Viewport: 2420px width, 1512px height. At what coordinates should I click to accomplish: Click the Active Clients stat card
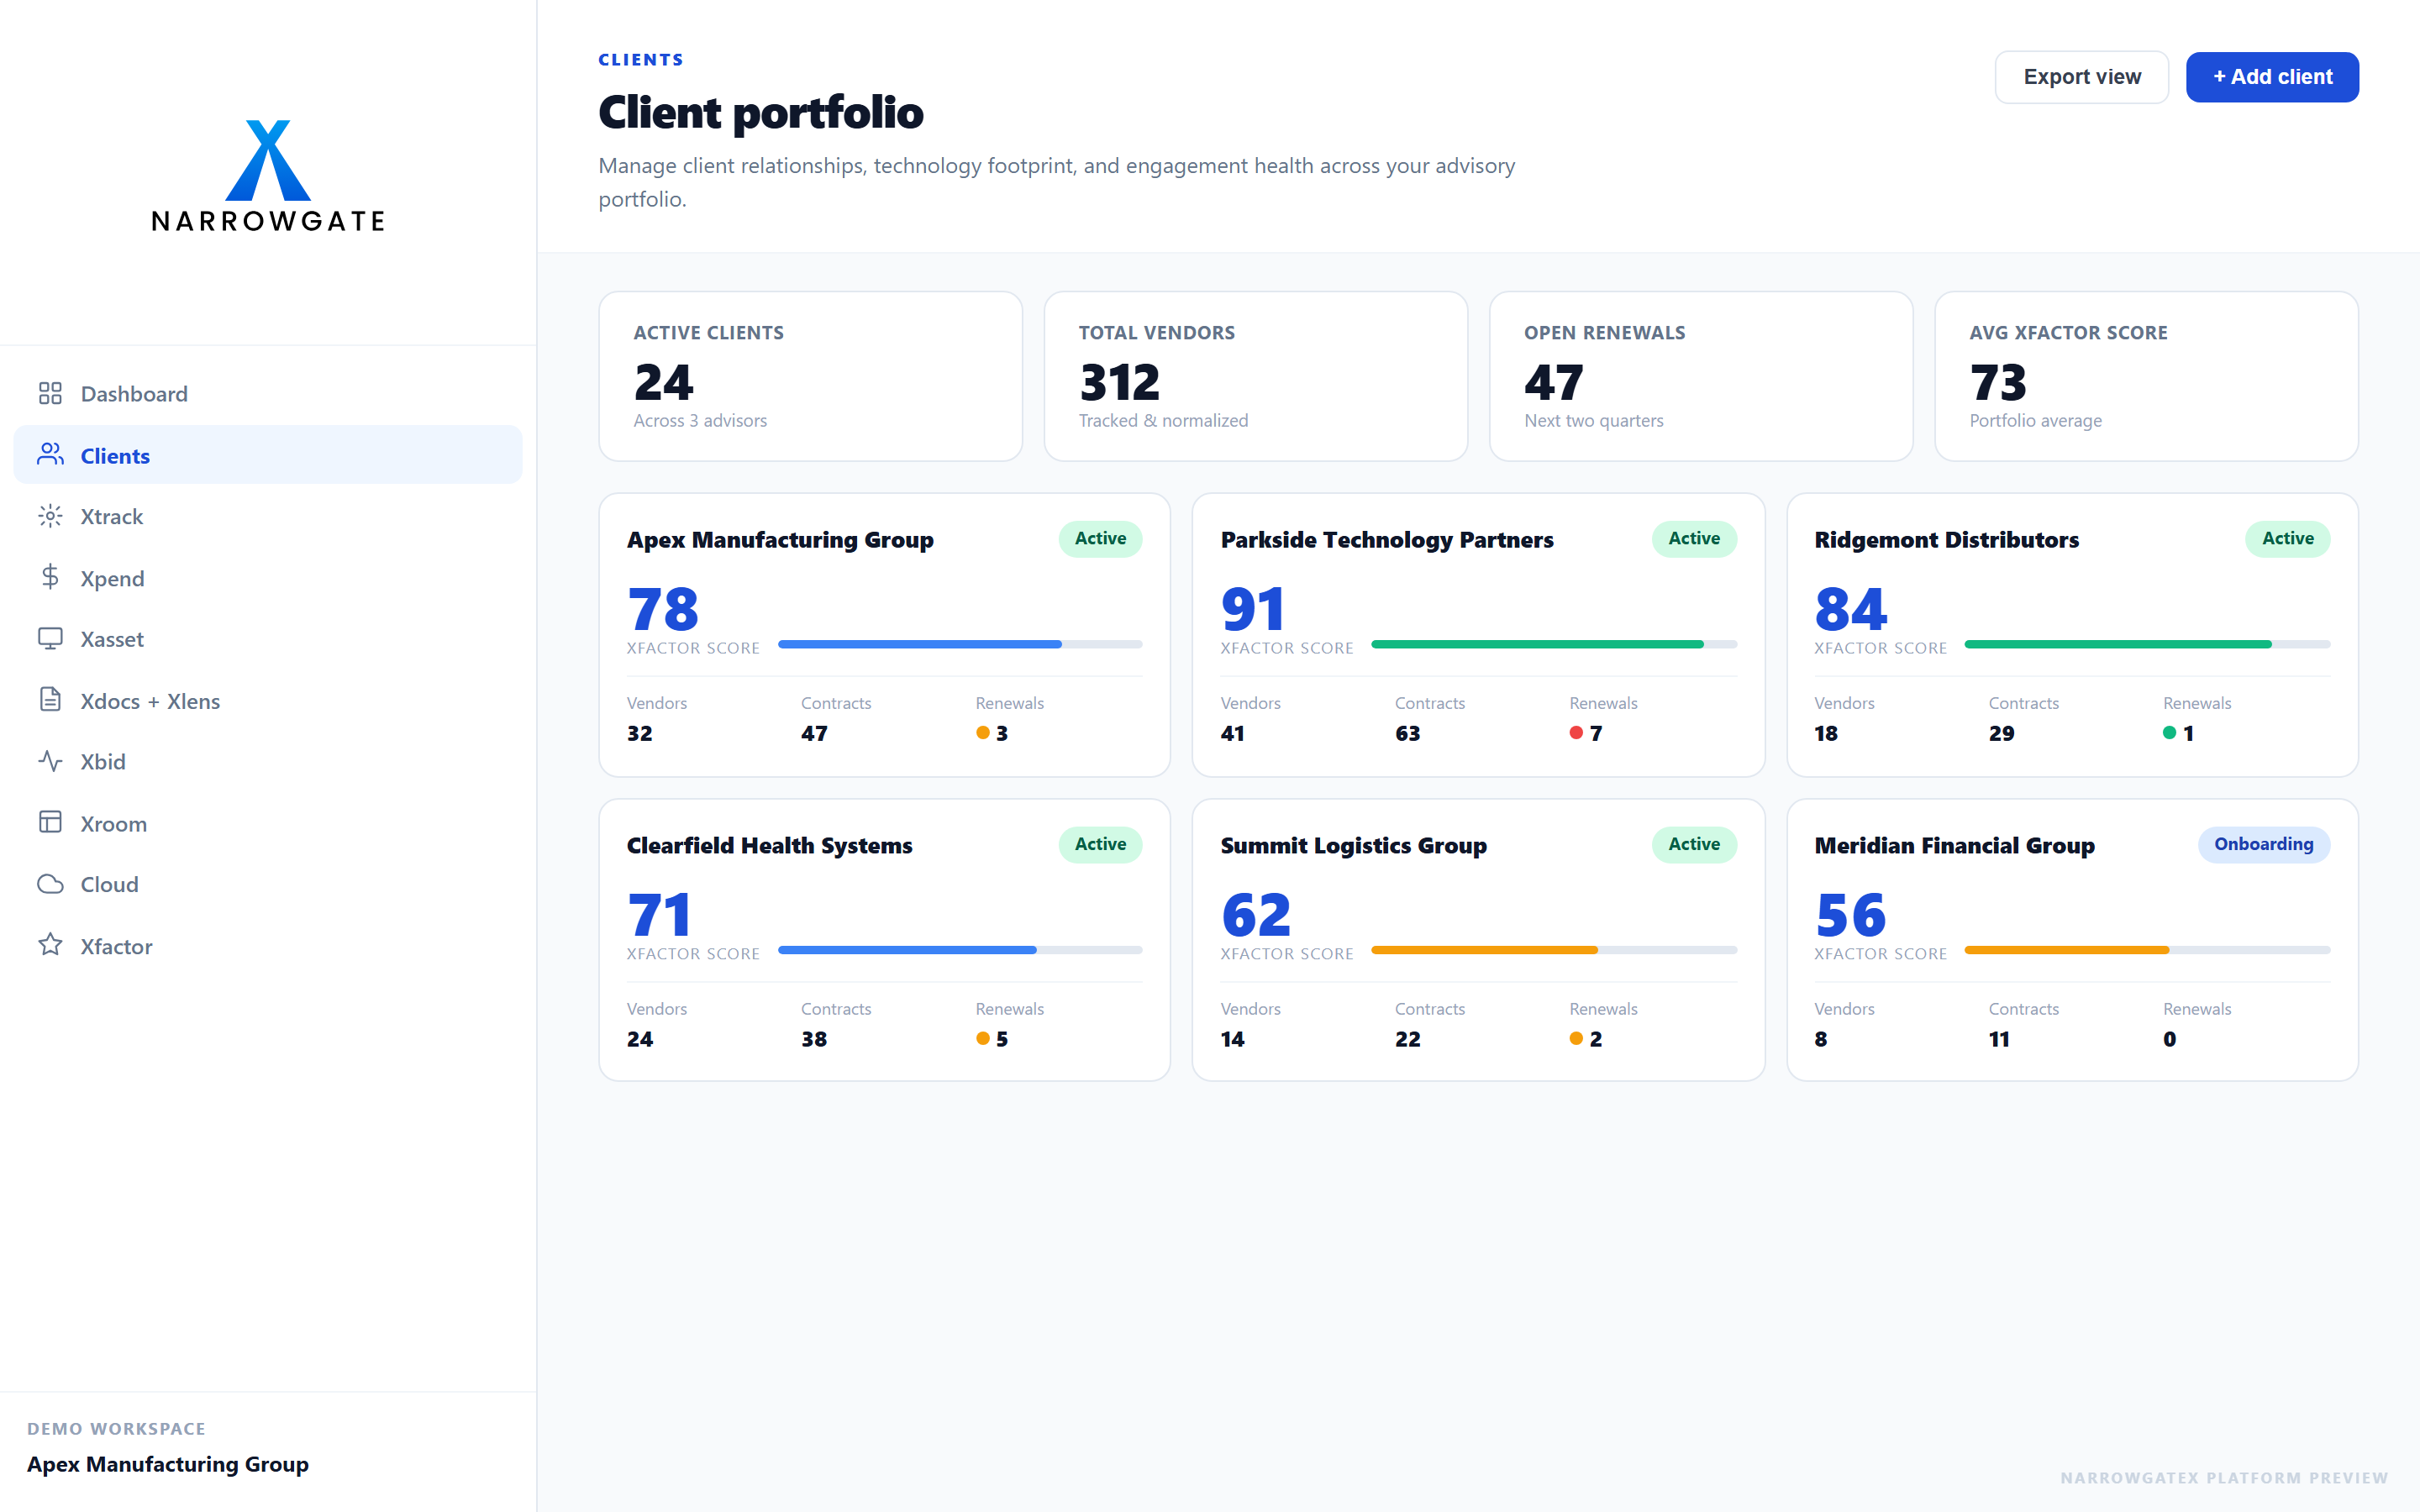coord(810,376)
